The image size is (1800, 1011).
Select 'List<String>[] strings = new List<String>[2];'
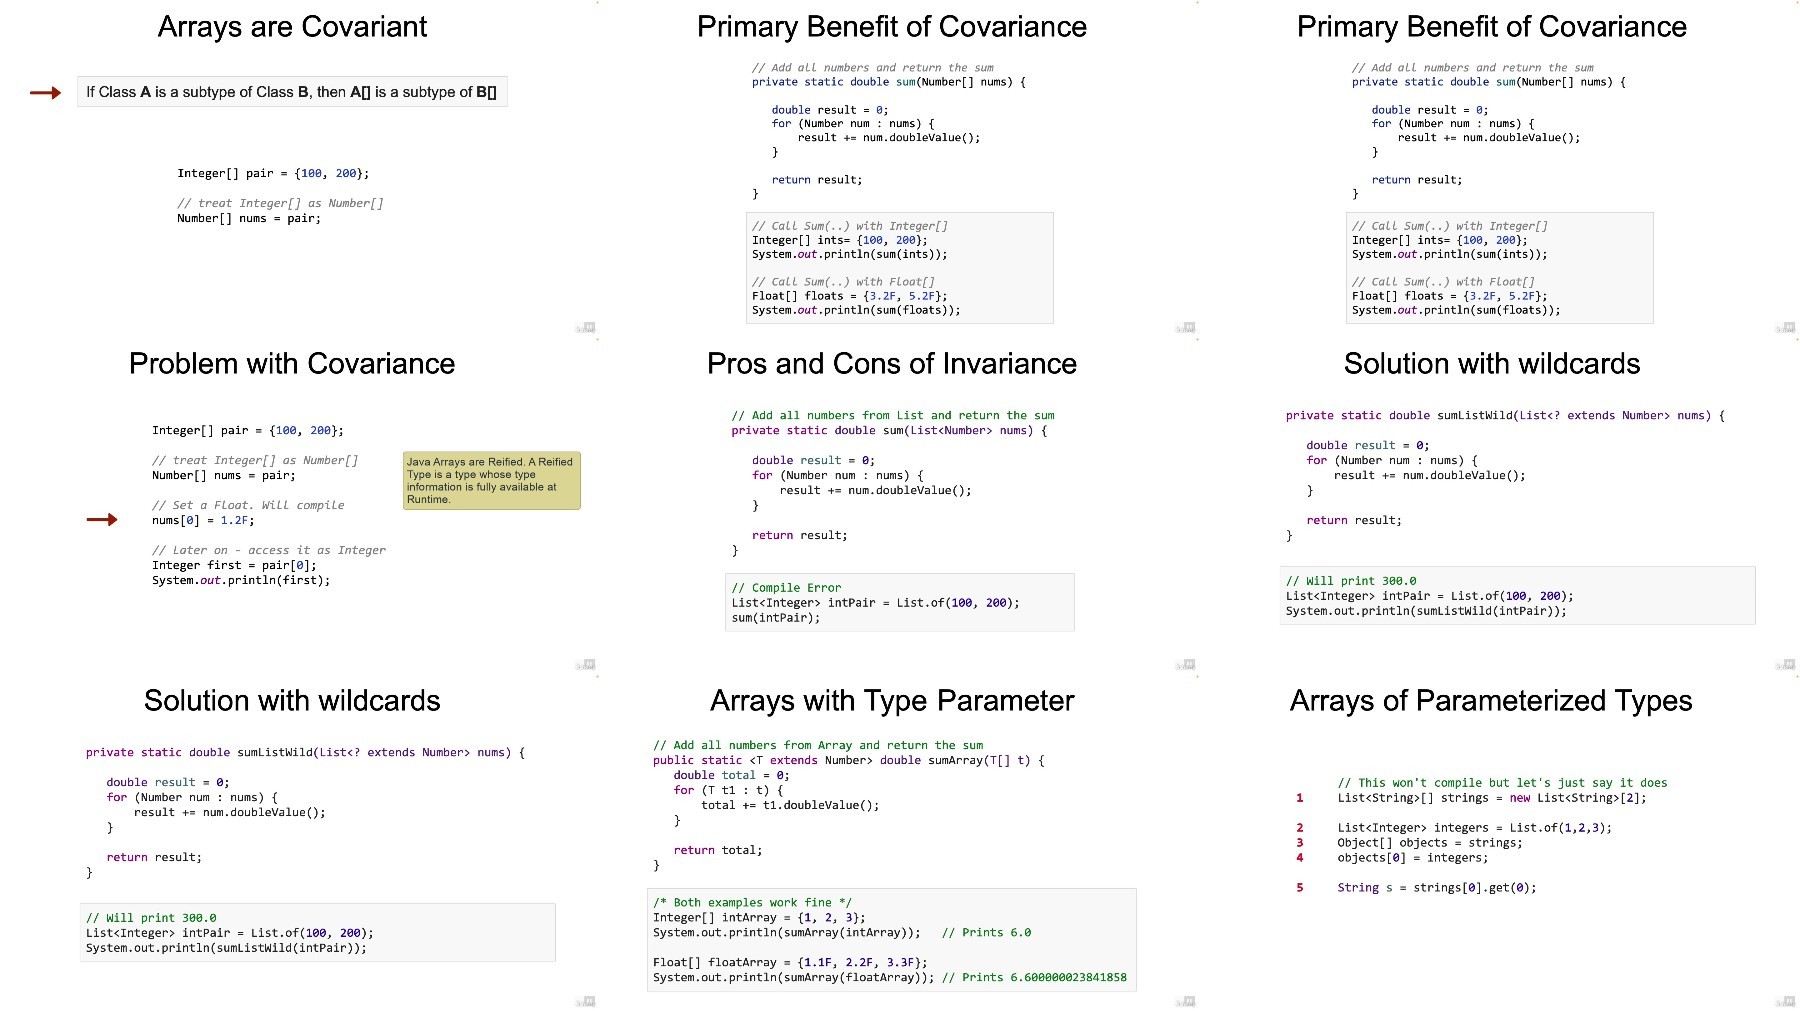1492,798
